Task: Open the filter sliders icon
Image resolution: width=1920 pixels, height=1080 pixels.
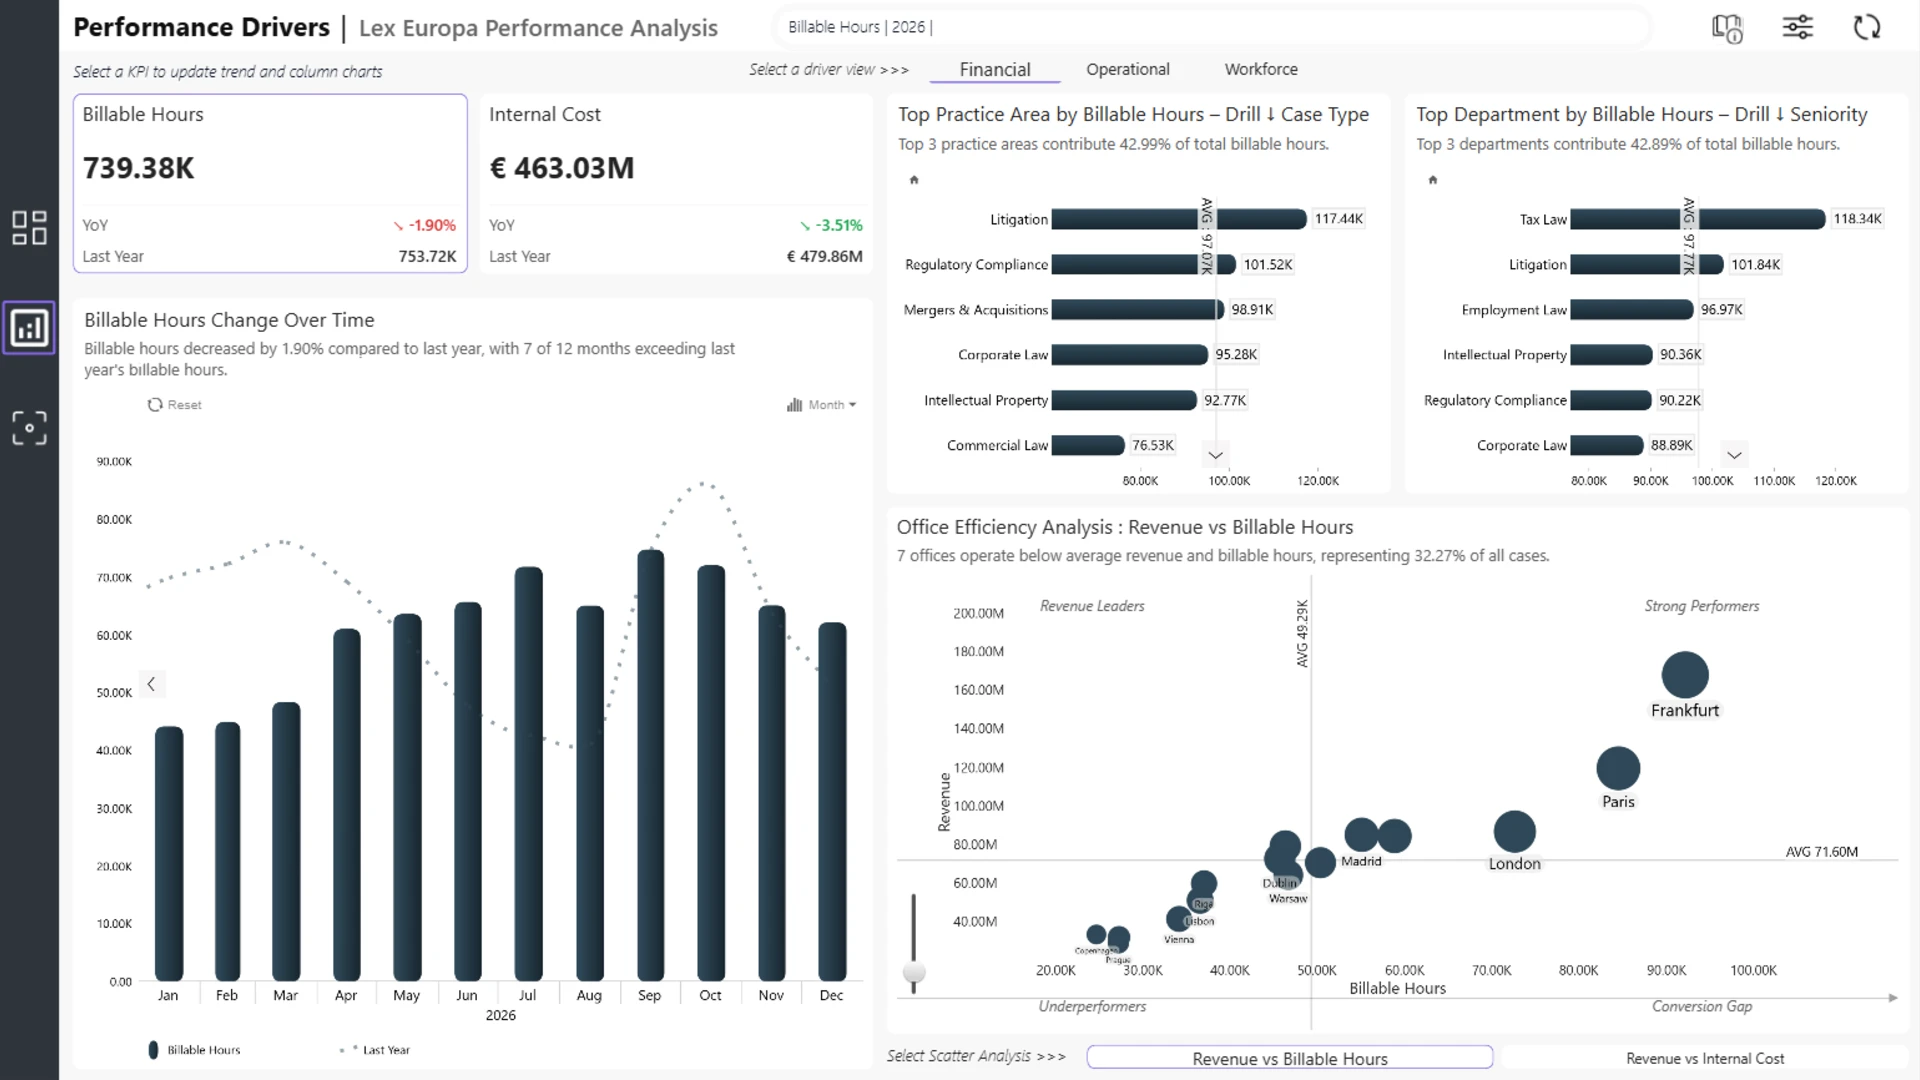Action: pyautogui.click(x=1797, y=27)
